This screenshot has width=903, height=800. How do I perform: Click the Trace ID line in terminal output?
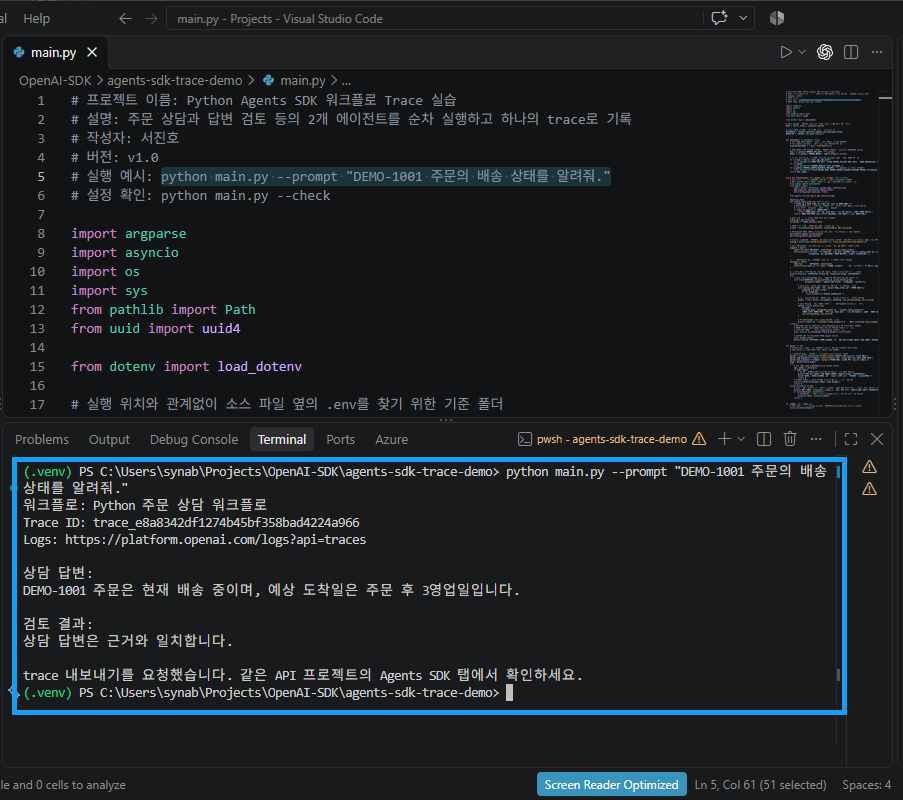click(x=191, y=523)
